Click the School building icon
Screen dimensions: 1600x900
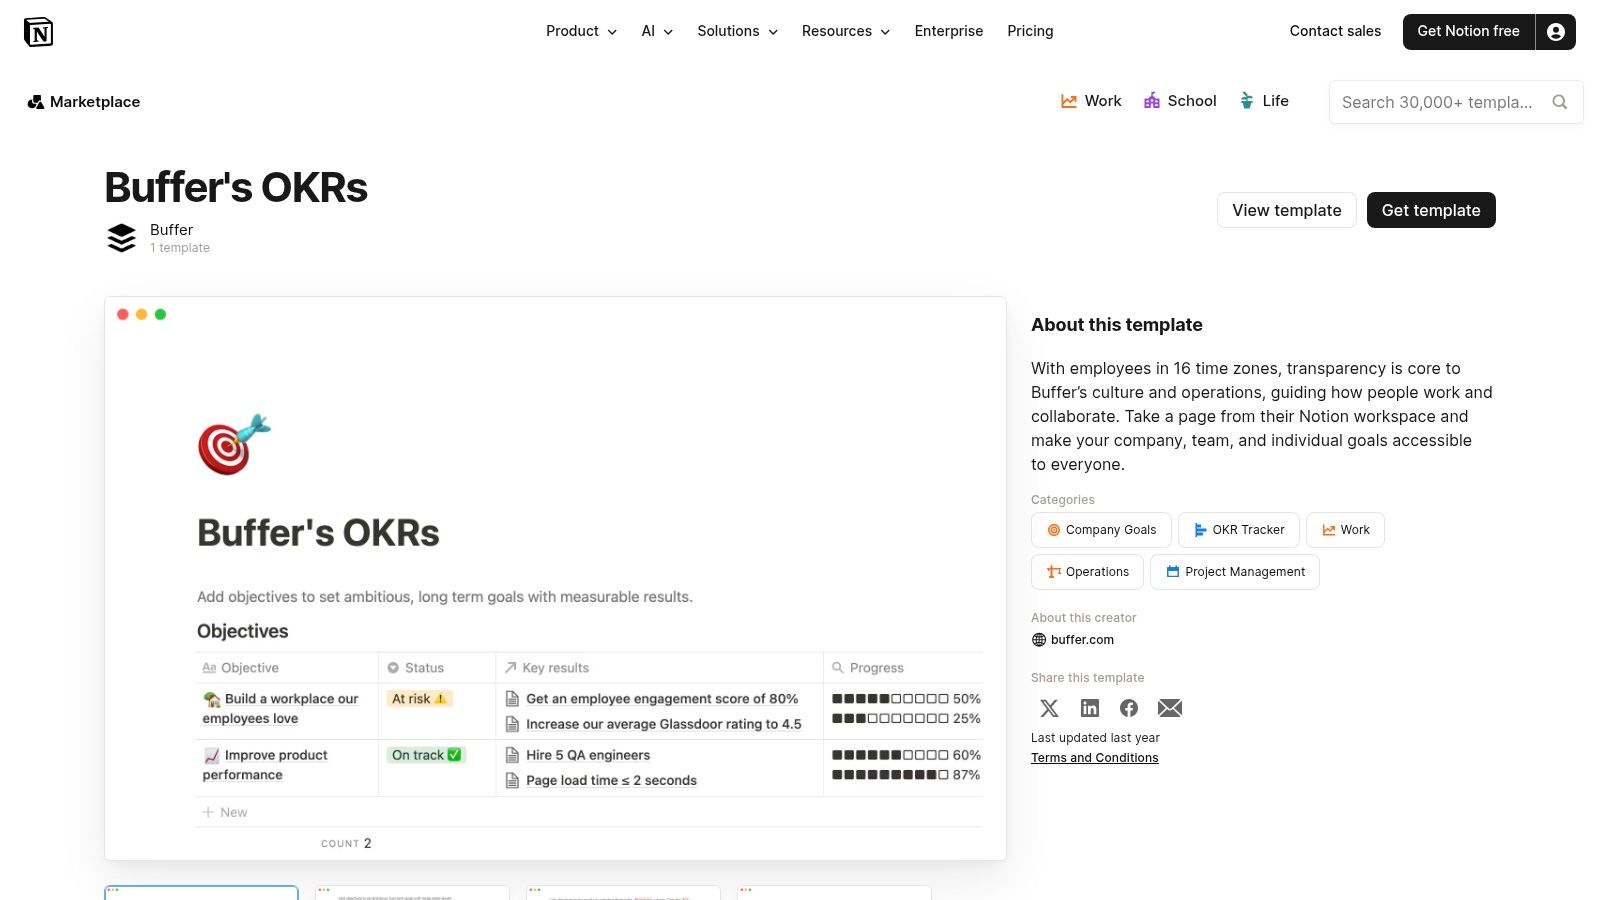pos(1152,101)
